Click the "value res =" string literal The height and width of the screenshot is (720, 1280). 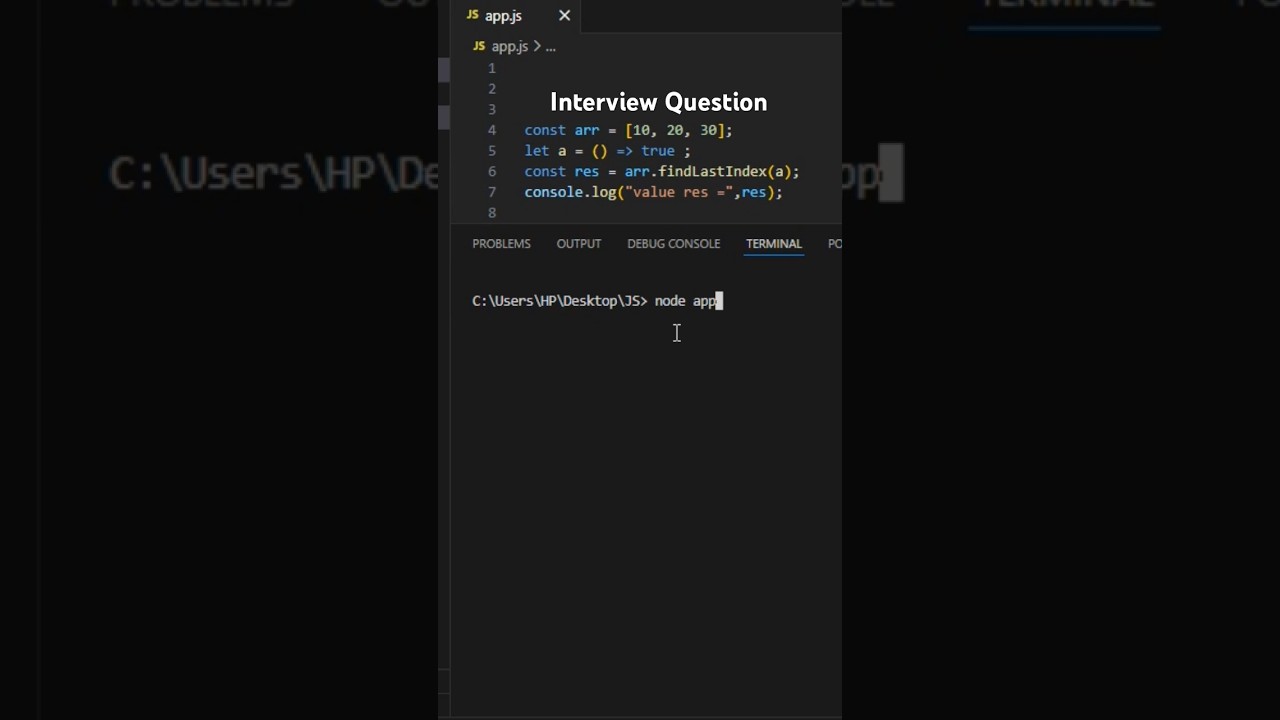[678, 192]
